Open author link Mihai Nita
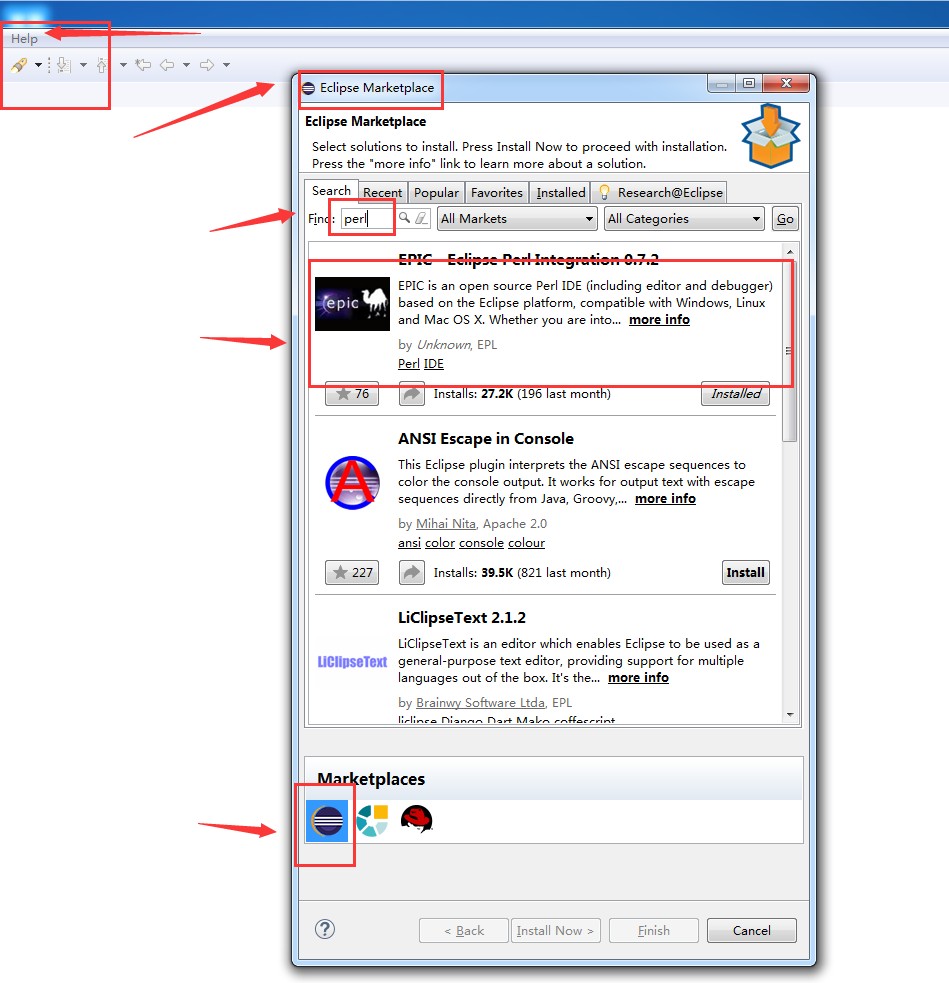Image resolution: width=949 pixels, height=983 pixels. point(446,524)
